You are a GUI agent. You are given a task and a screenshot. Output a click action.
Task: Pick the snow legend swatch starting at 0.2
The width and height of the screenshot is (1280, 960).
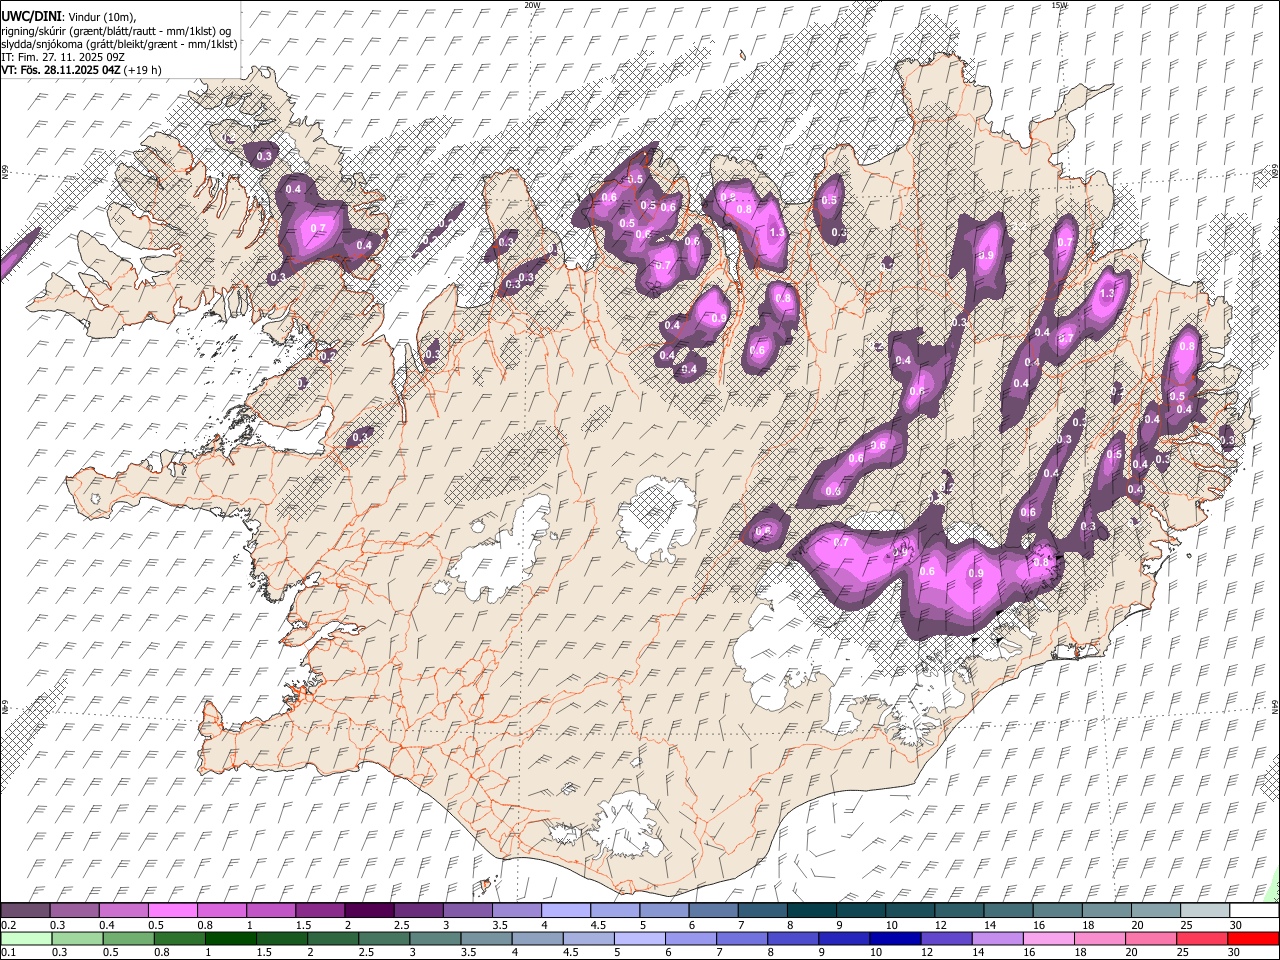[x=25, y=911]
